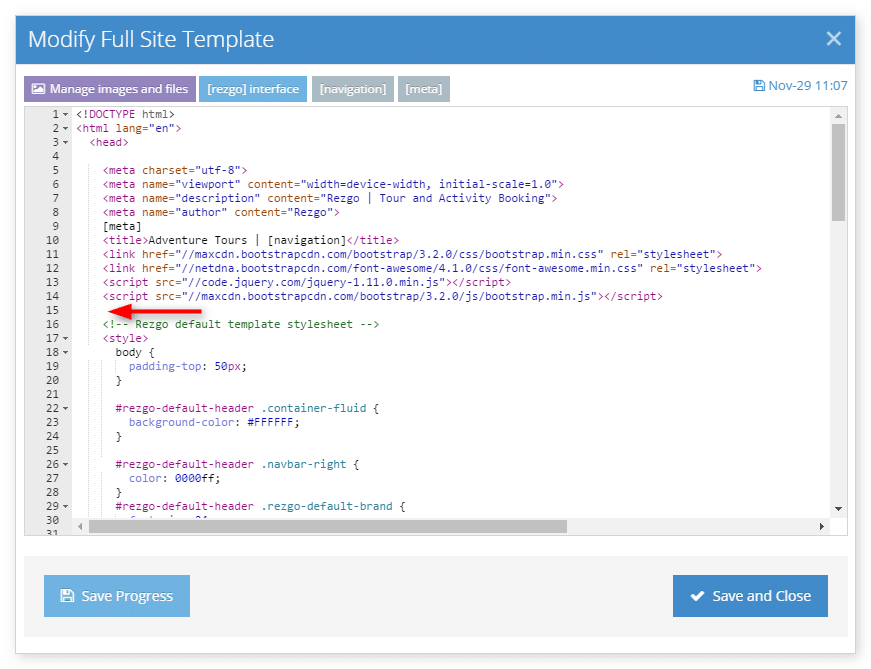
Task: Collapse the head tag fold on line 3
Action: click(x=66, y=142)
